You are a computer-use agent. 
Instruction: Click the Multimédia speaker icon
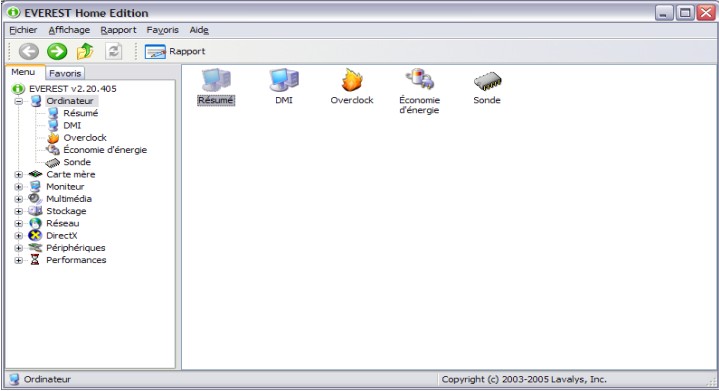click(35, 199)
